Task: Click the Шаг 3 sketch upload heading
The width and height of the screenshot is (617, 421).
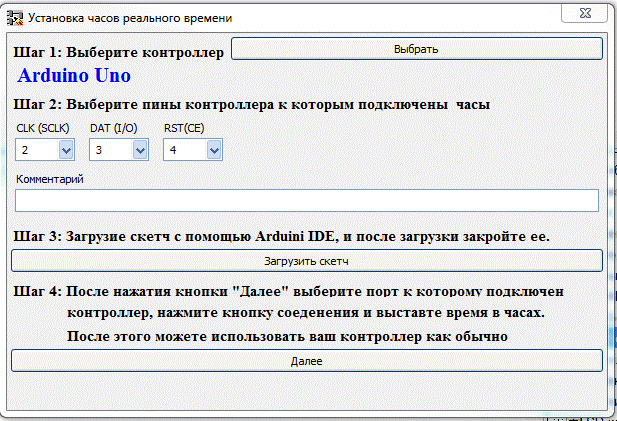Action: coord(281,236)
